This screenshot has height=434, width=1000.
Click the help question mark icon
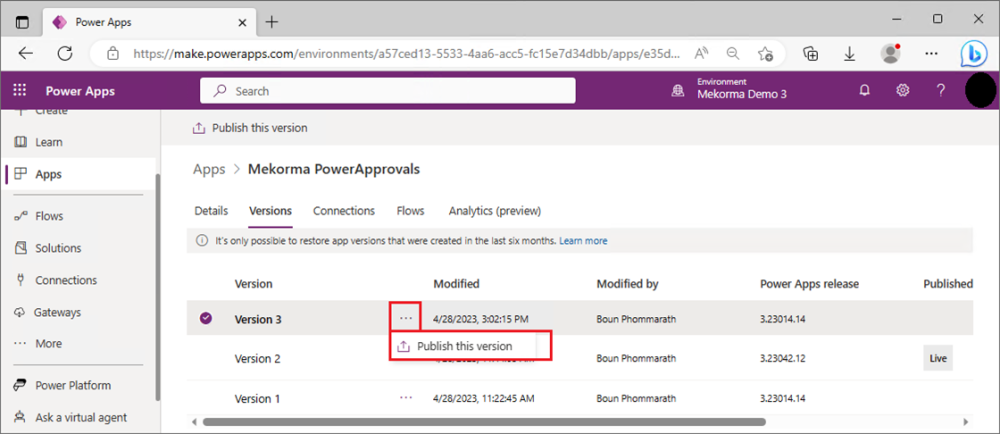940,91
